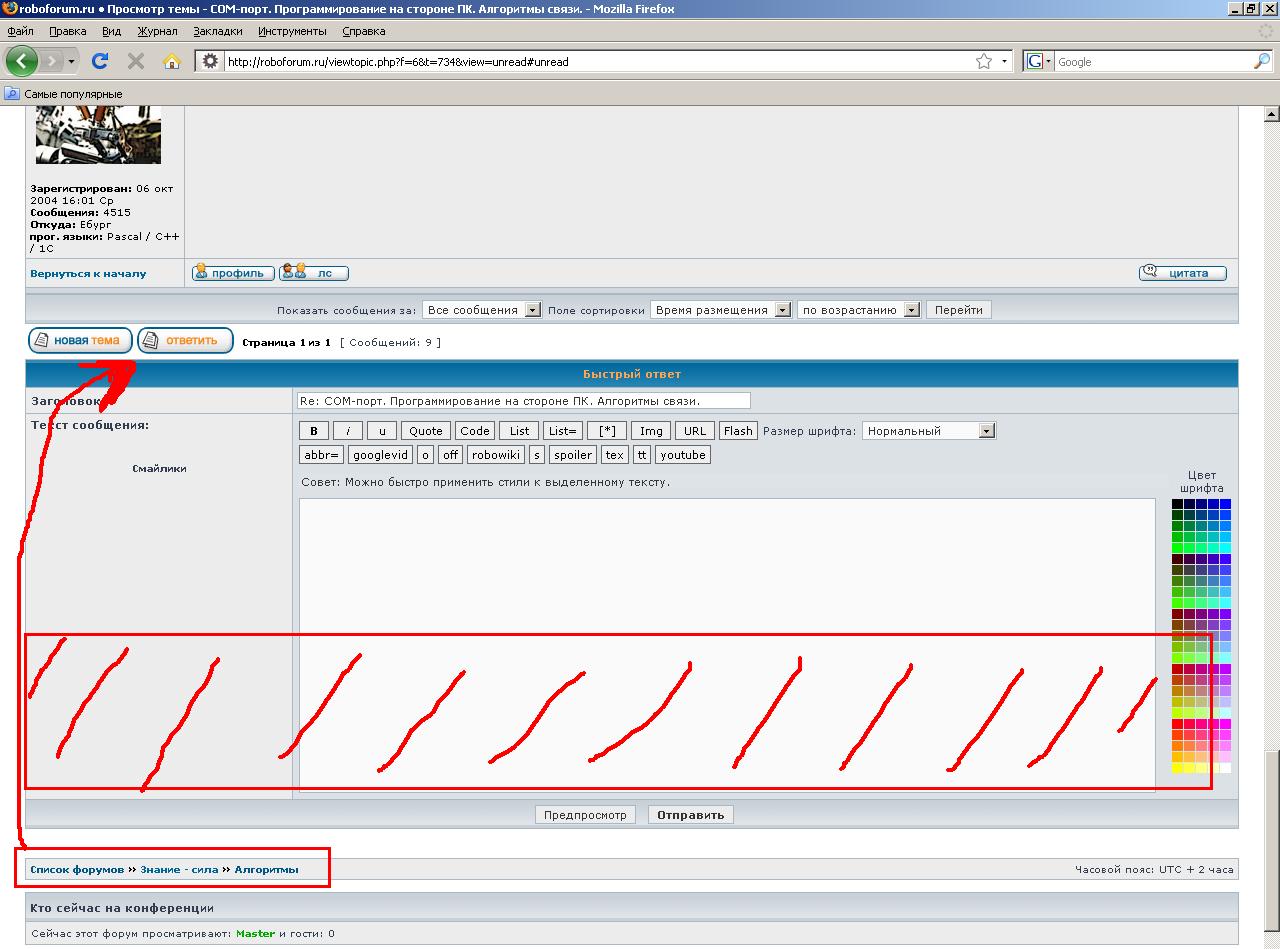Click the цитата quote button
This screenshot has height=949, width=1280.
(1183, 272)
